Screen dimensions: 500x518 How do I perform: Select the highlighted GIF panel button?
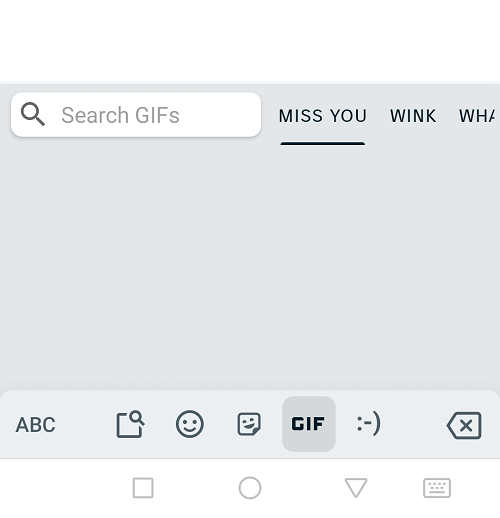[x=309, y=424]
